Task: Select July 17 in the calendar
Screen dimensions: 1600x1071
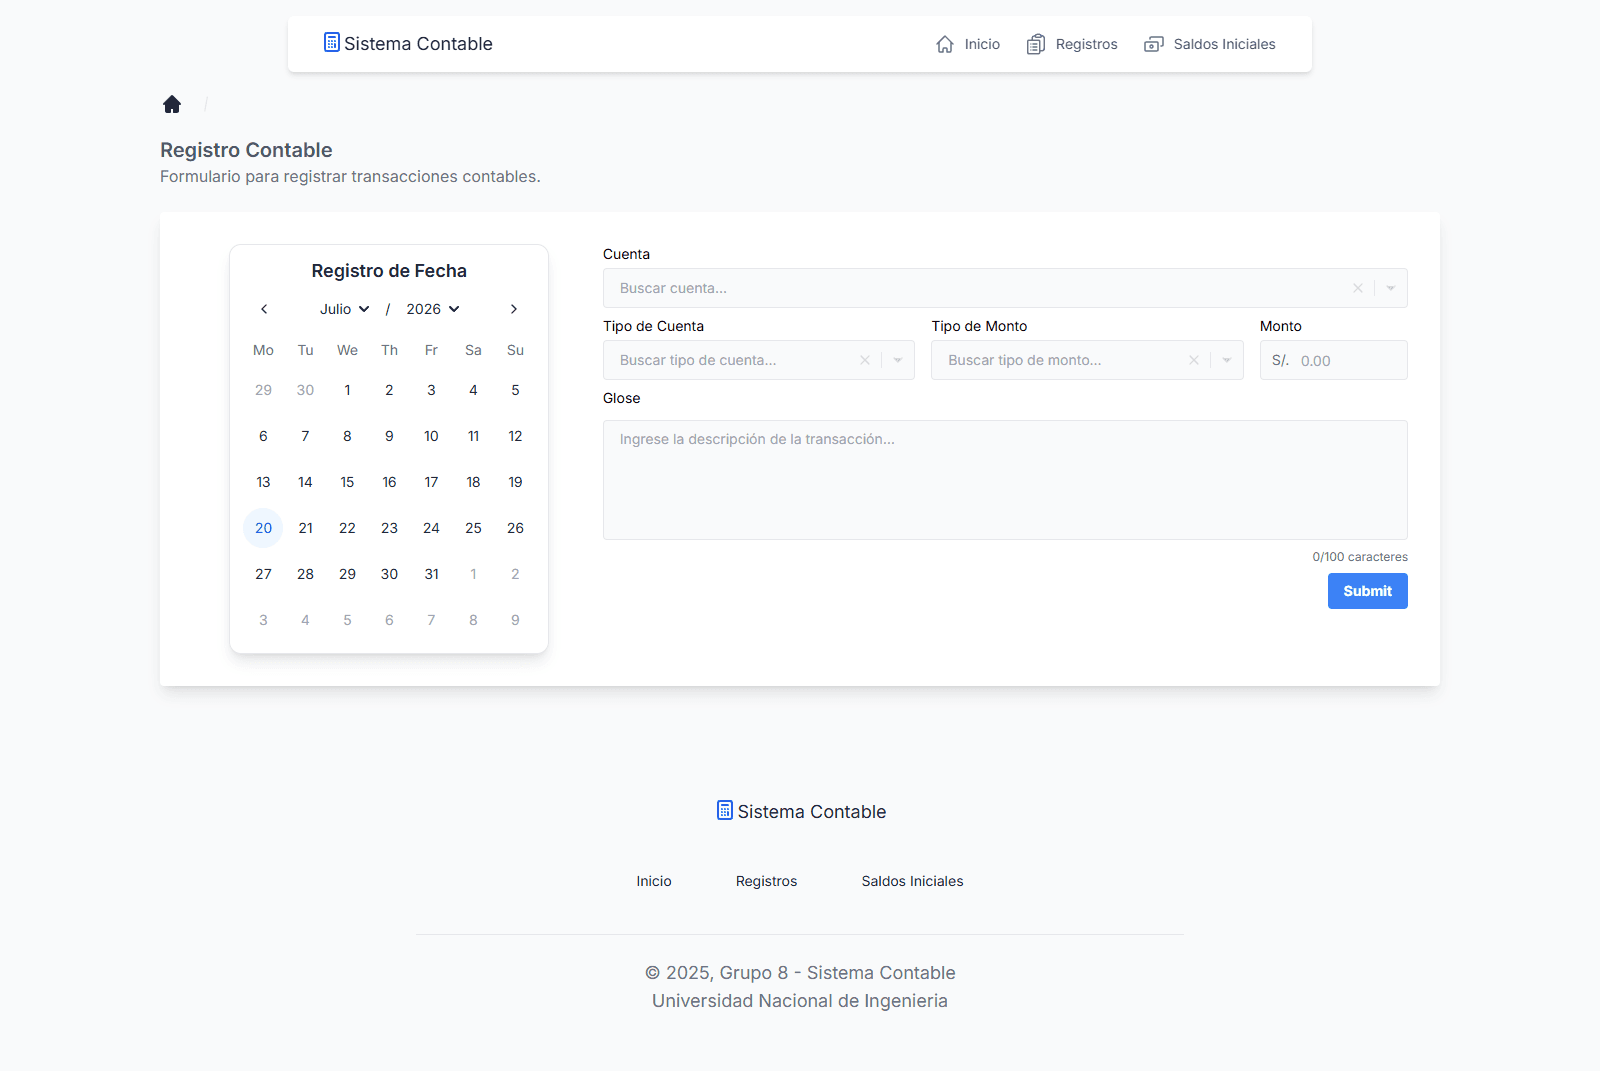Action: pos(431,482)
